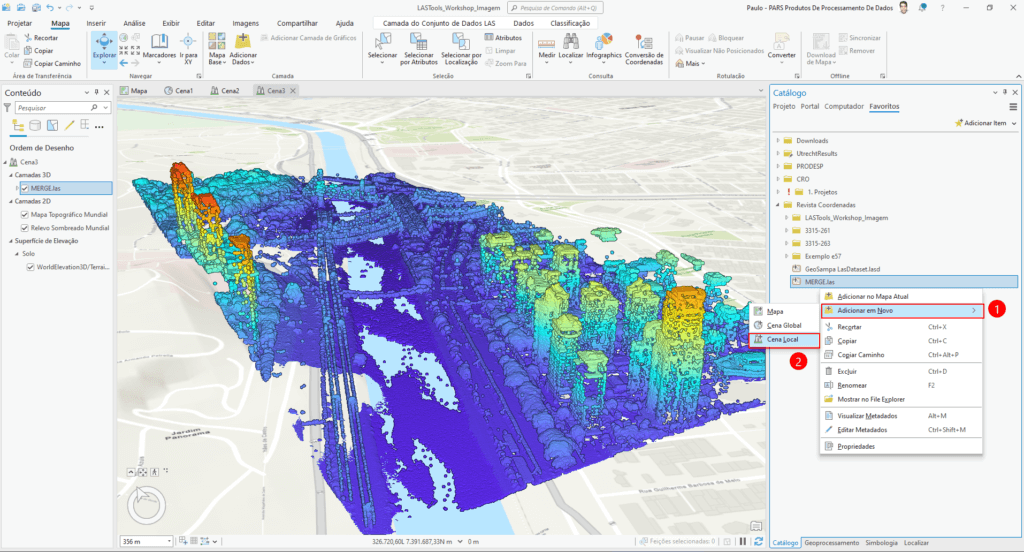Expand the LASTools_Workshop_Imagem folder node
Screen dimensions: 1024x552
[786, 217]
